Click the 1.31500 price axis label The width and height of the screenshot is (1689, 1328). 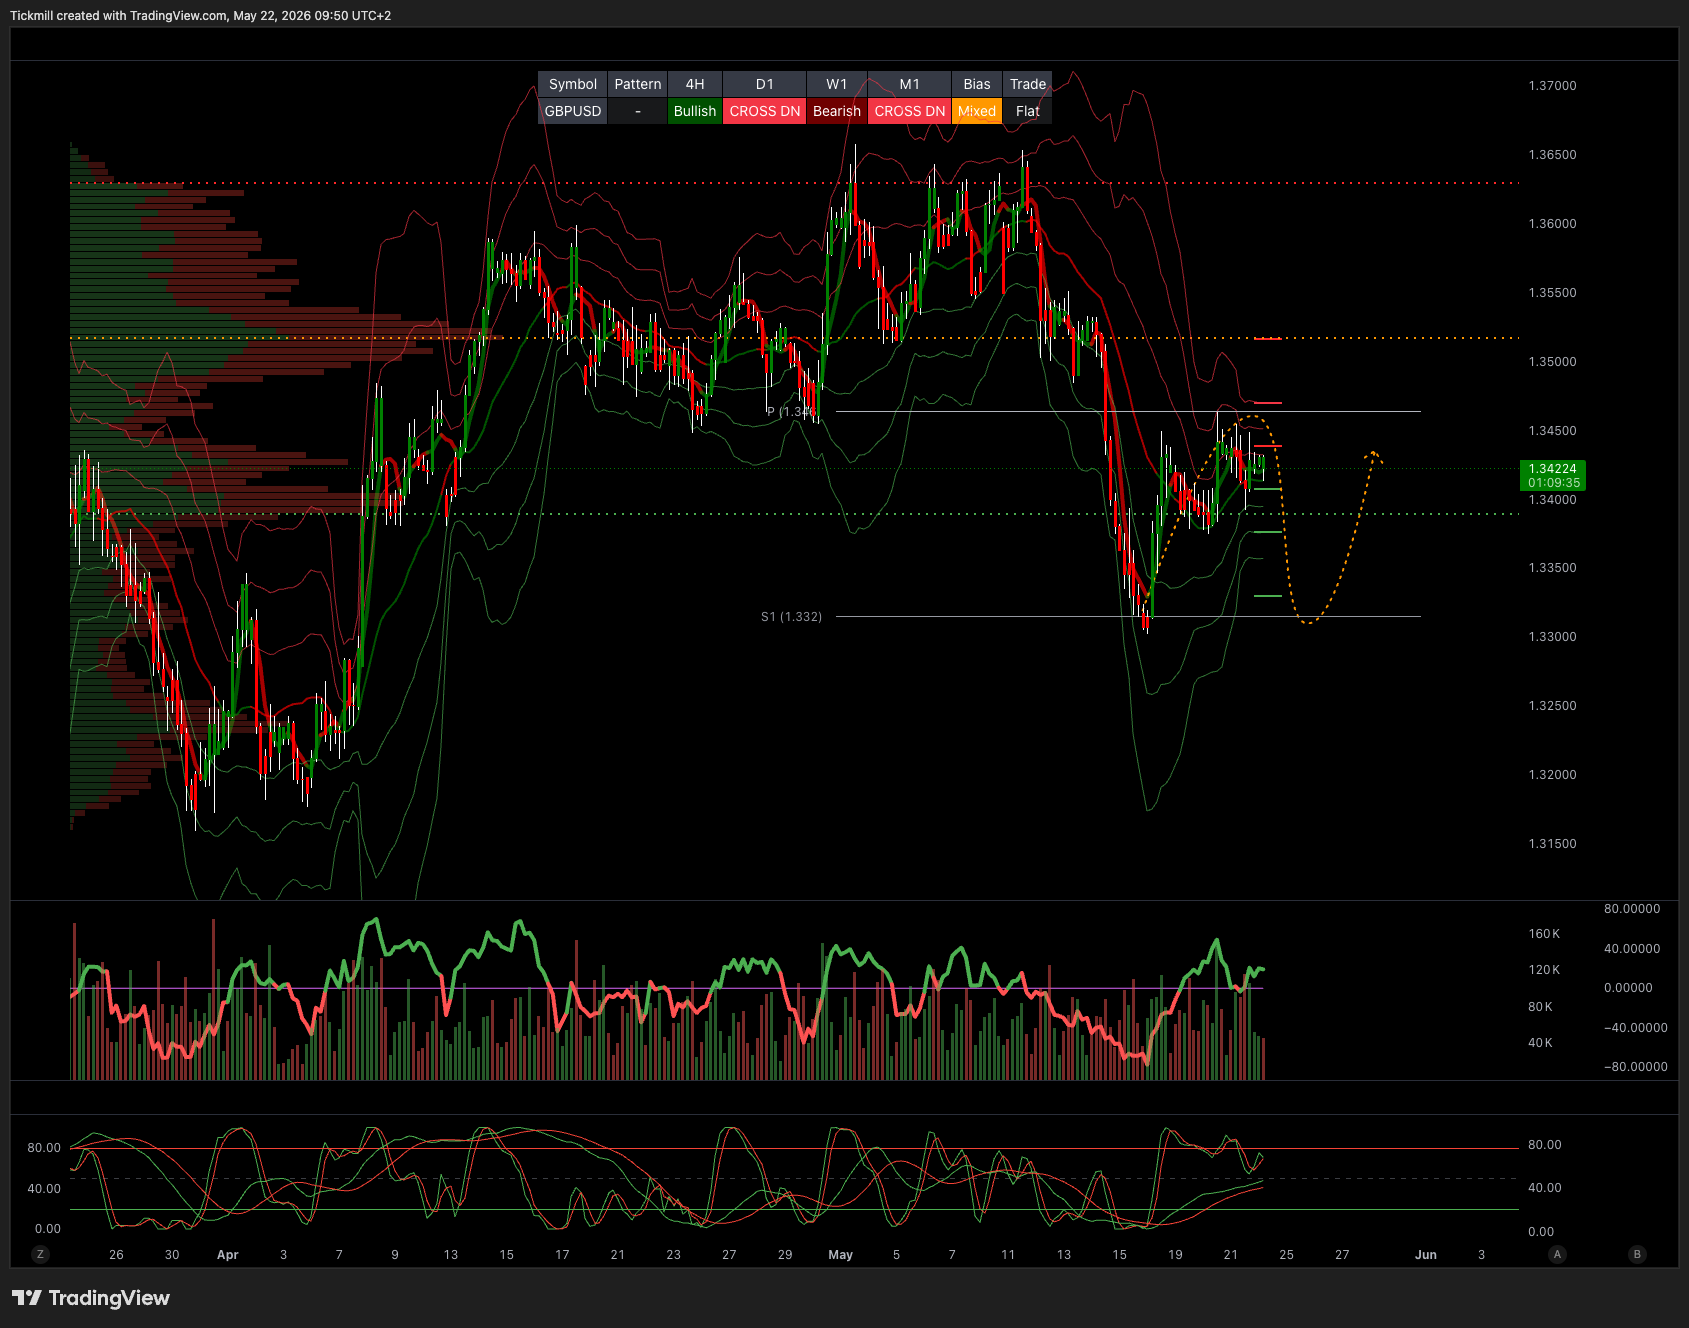[x=1552, y=844]
